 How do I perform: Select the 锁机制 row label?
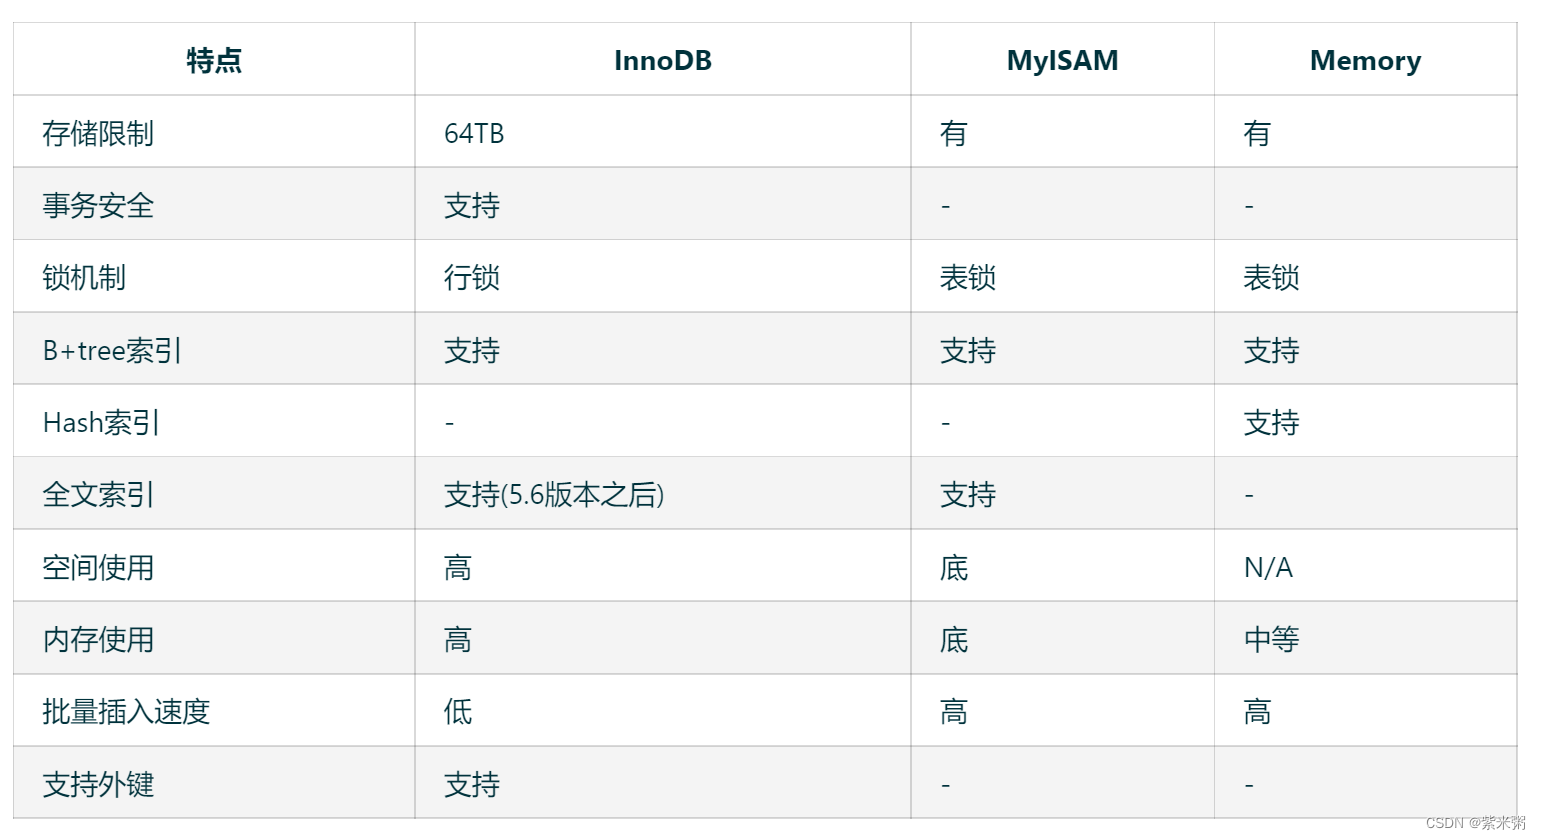pos(84,277)
